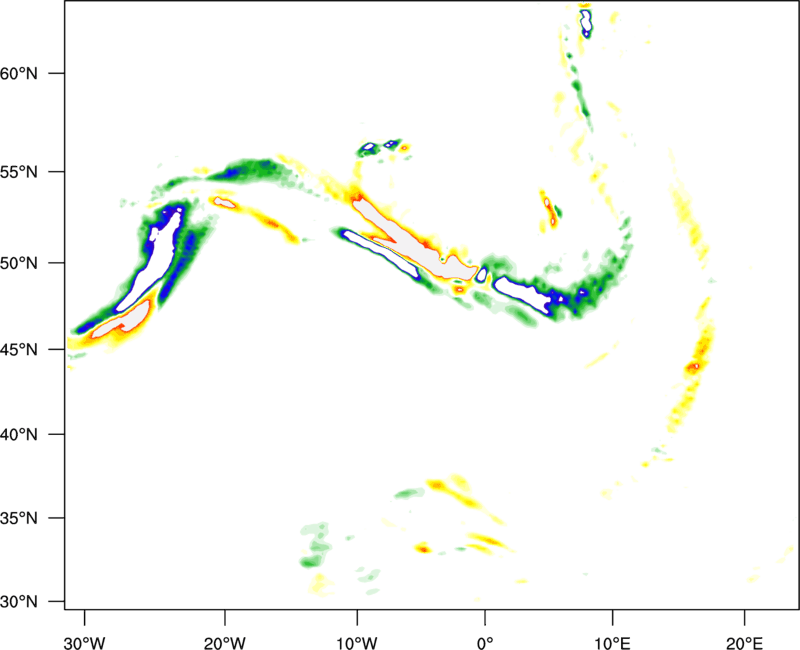The height and width of the screenshot is (650, 800).
Task: Click the 55°N latitude label
Action: [19, 172]
